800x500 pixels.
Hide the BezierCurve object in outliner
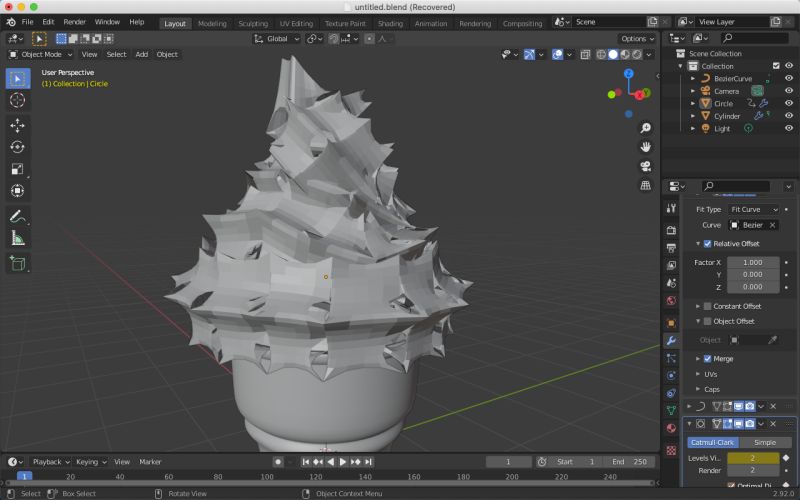[x=789, y=79]
